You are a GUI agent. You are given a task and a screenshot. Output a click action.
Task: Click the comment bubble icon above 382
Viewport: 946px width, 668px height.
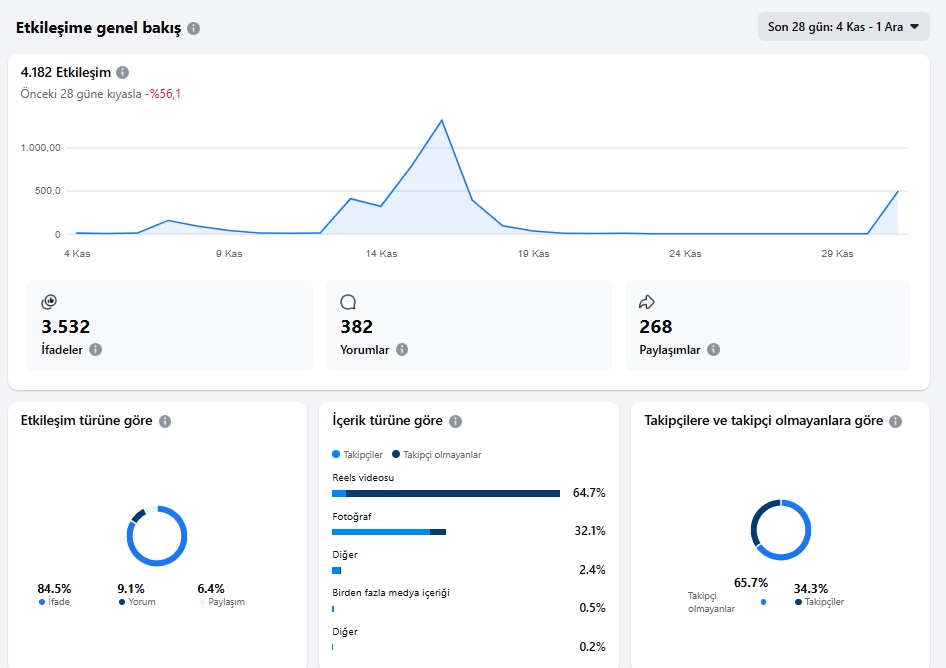coord(348,302)
